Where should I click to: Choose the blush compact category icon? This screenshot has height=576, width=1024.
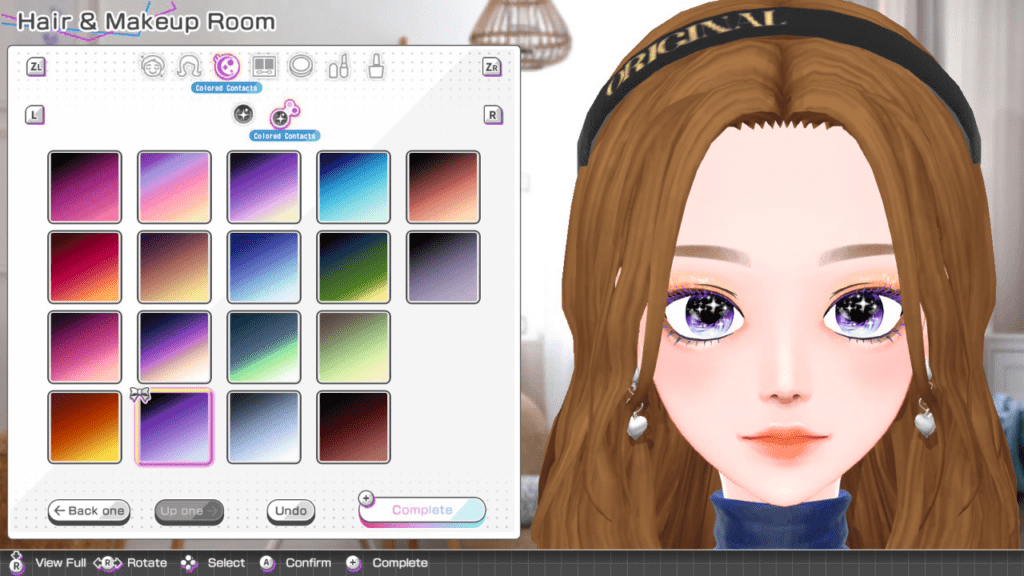[x=301, y=67]
